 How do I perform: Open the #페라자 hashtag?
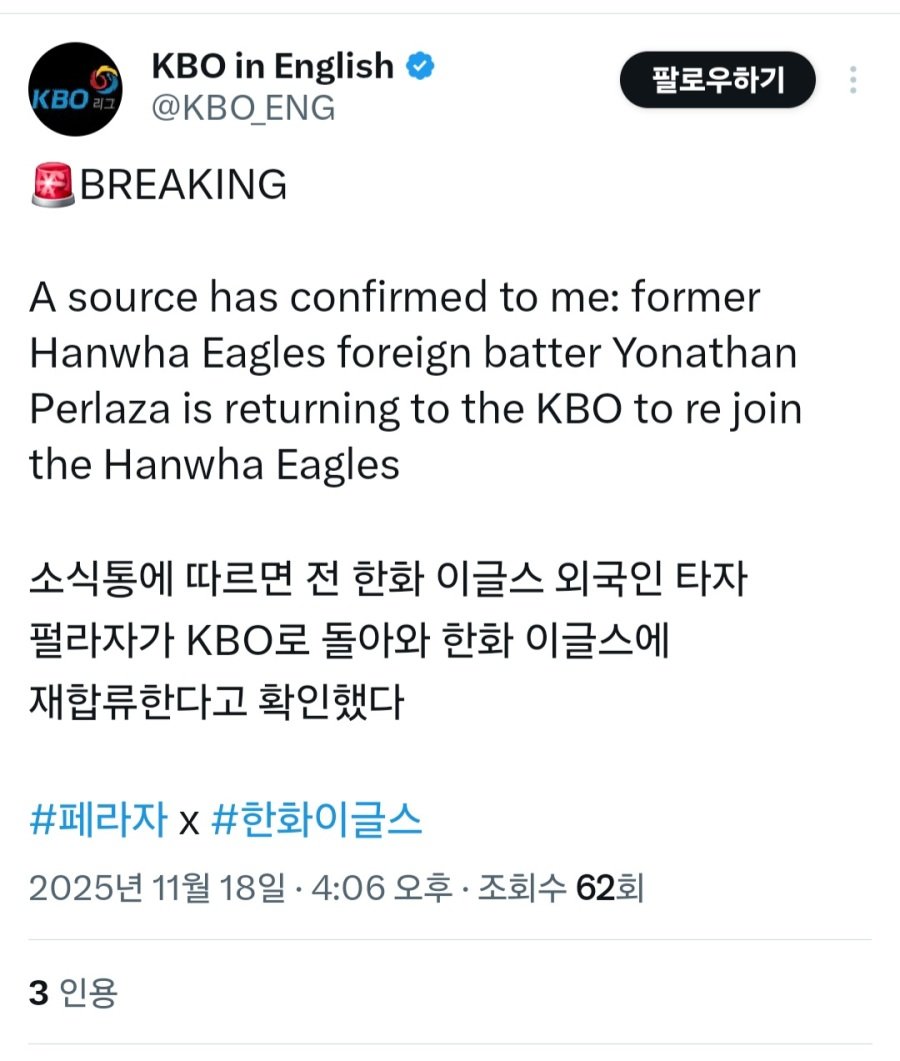tap(98, 821)
